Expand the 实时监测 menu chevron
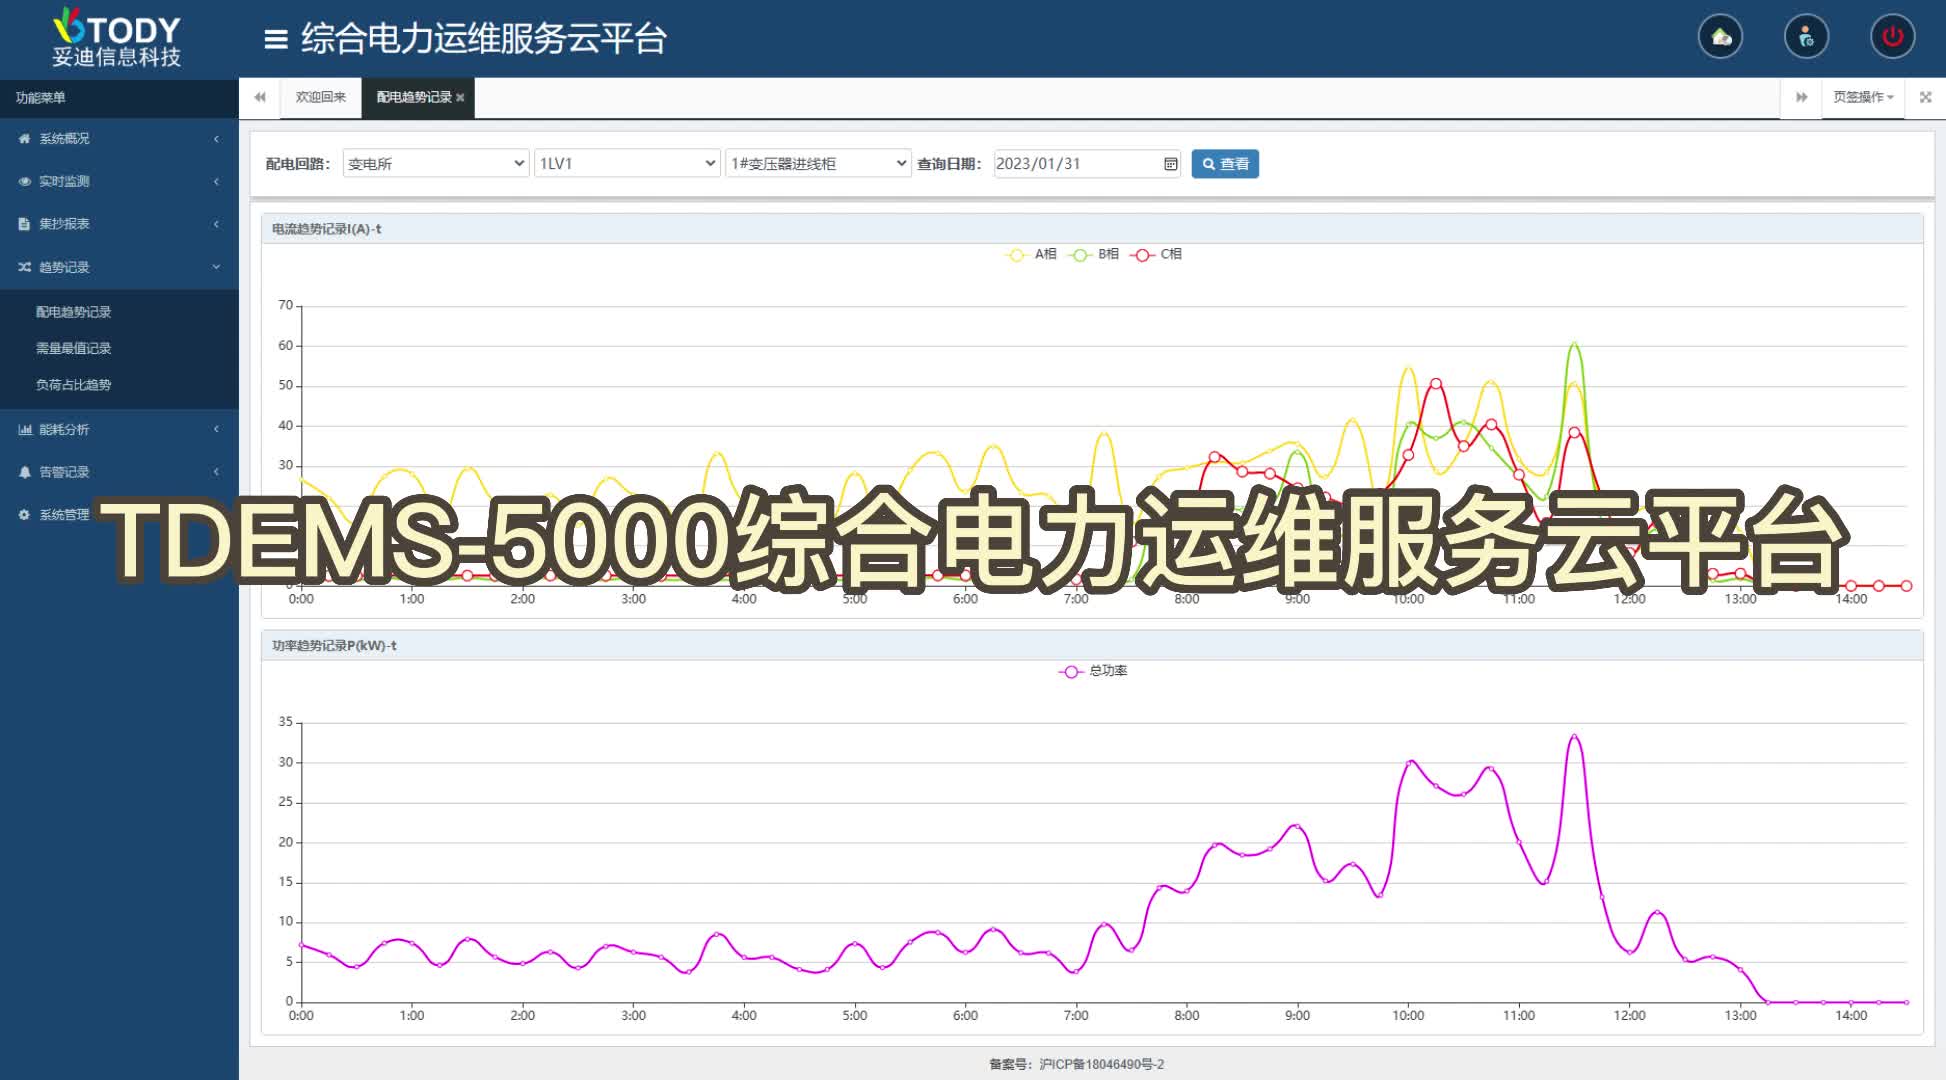The height and width of the screenshot is (1080, 1946). pos(216,181)
